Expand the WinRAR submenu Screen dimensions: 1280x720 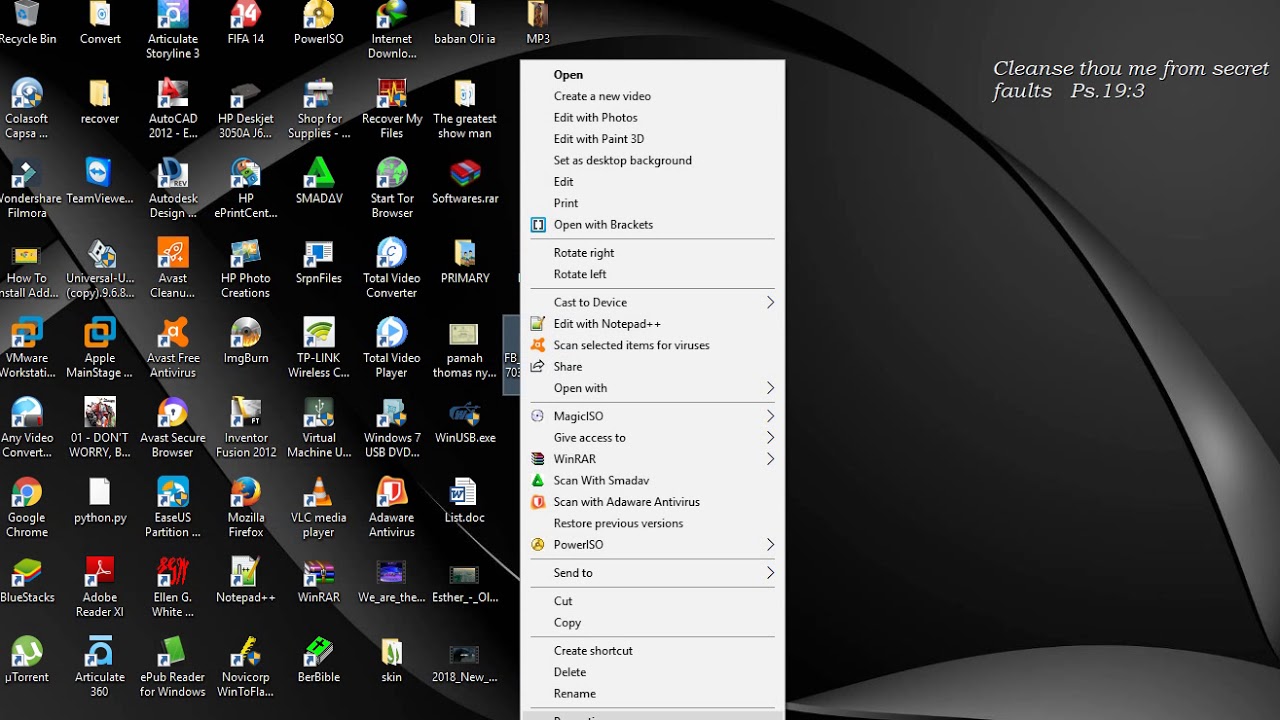(652, 459)
